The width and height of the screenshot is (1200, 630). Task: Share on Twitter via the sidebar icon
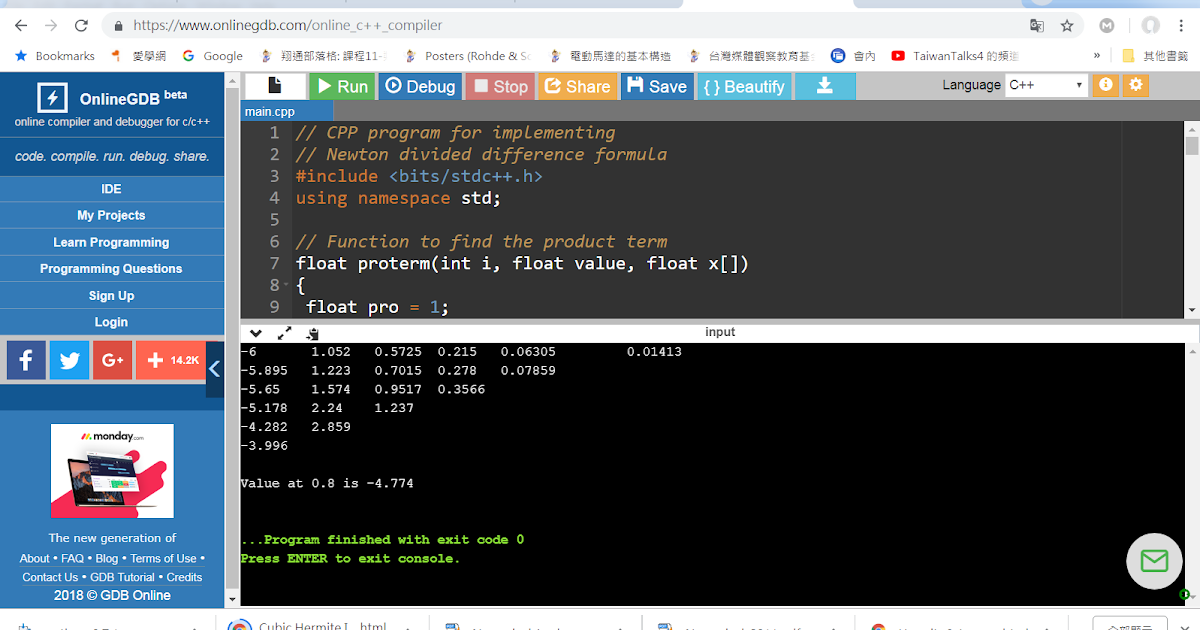pyautogui.click(x=69, y=360)
